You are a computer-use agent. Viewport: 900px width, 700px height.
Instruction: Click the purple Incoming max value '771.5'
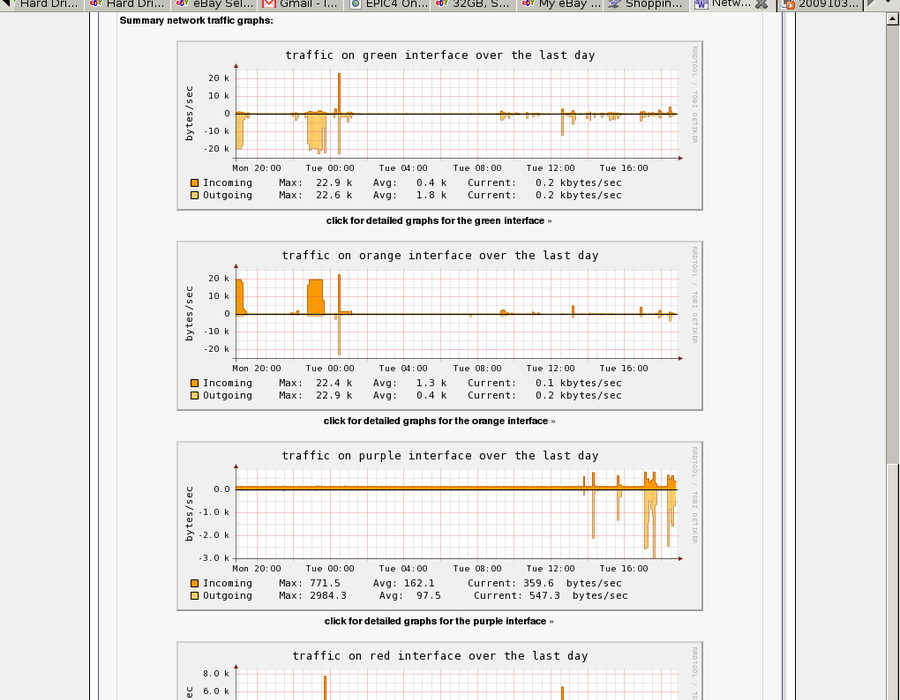click(x=325, y=584)
